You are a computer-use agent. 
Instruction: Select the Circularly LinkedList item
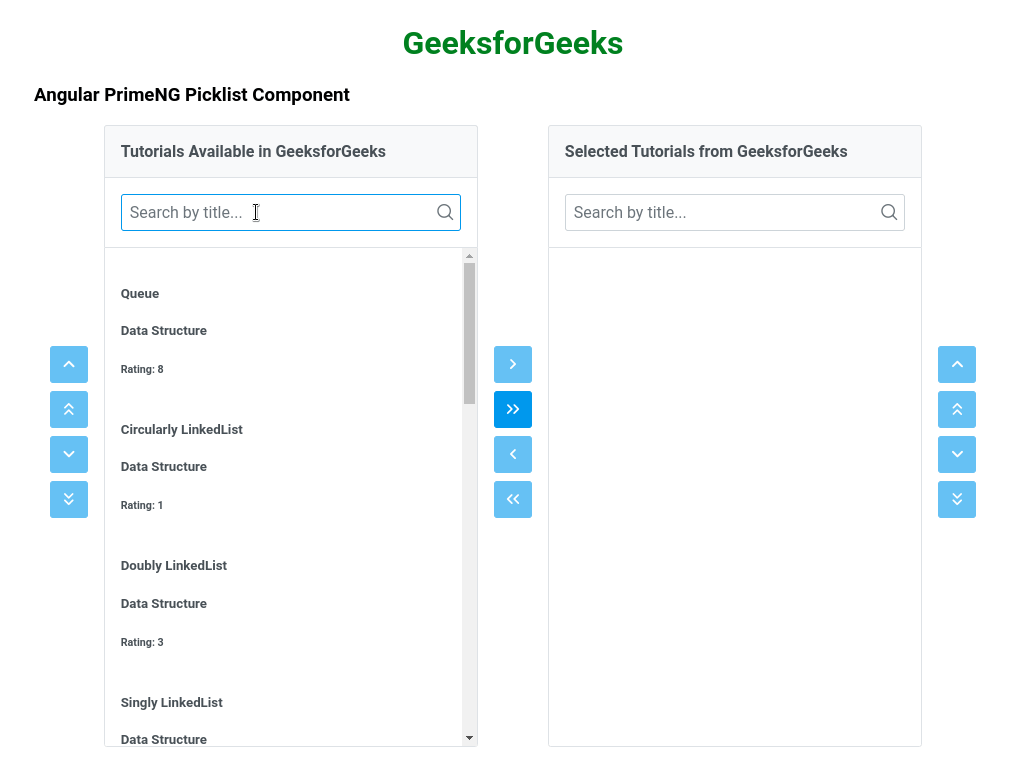(280, 466)
